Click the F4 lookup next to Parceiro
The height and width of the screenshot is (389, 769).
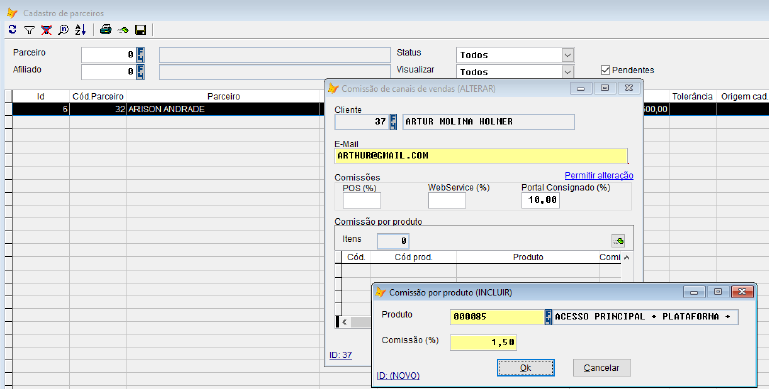(x=140, y=54)
